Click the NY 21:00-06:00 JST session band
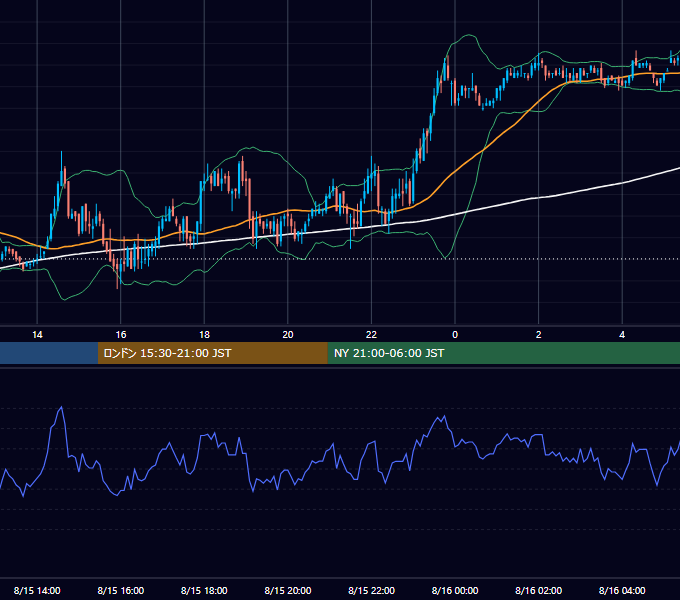This screenshot has width=680, height=600. tap(503, 353)
